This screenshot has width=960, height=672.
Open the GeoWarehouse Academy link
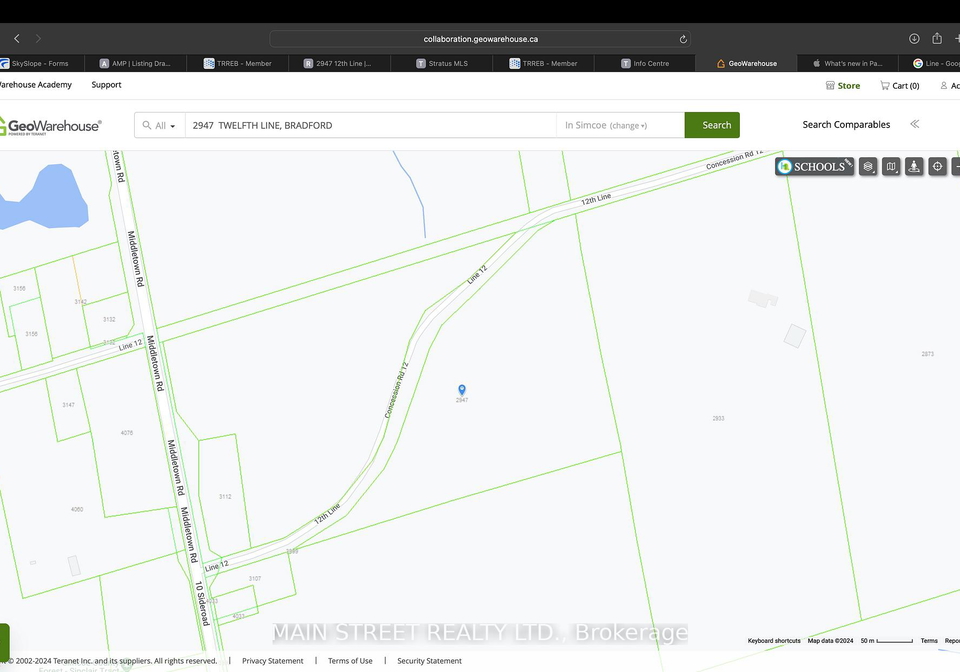pos(36,85)
